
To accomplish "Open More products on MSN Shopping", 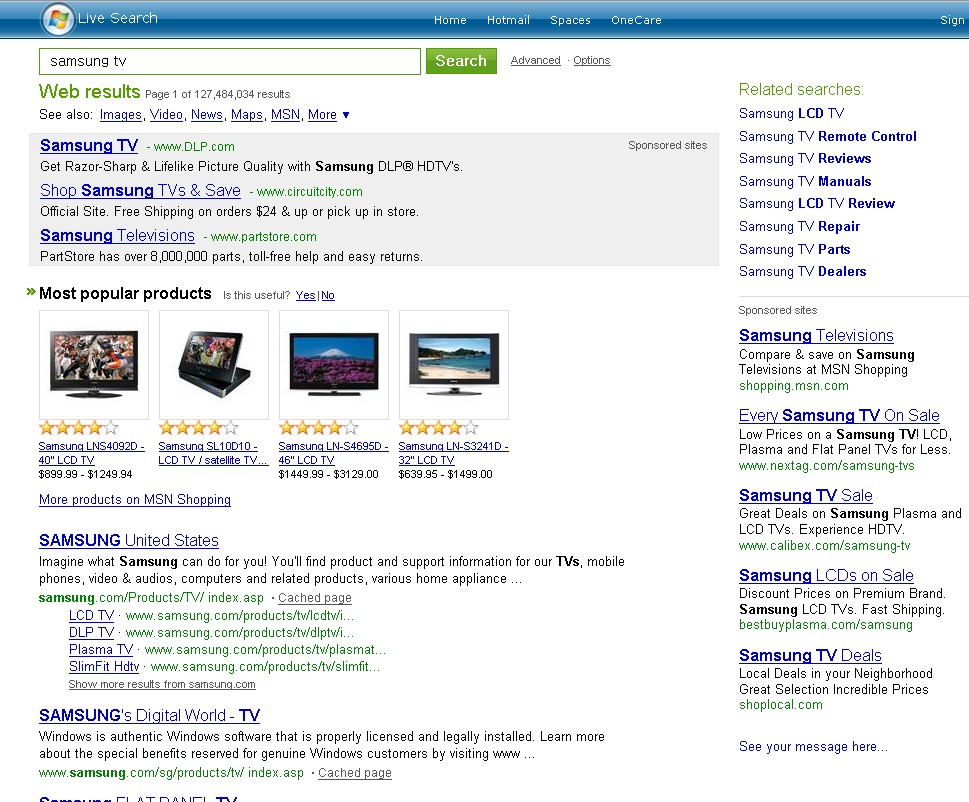I will (135, 499).
